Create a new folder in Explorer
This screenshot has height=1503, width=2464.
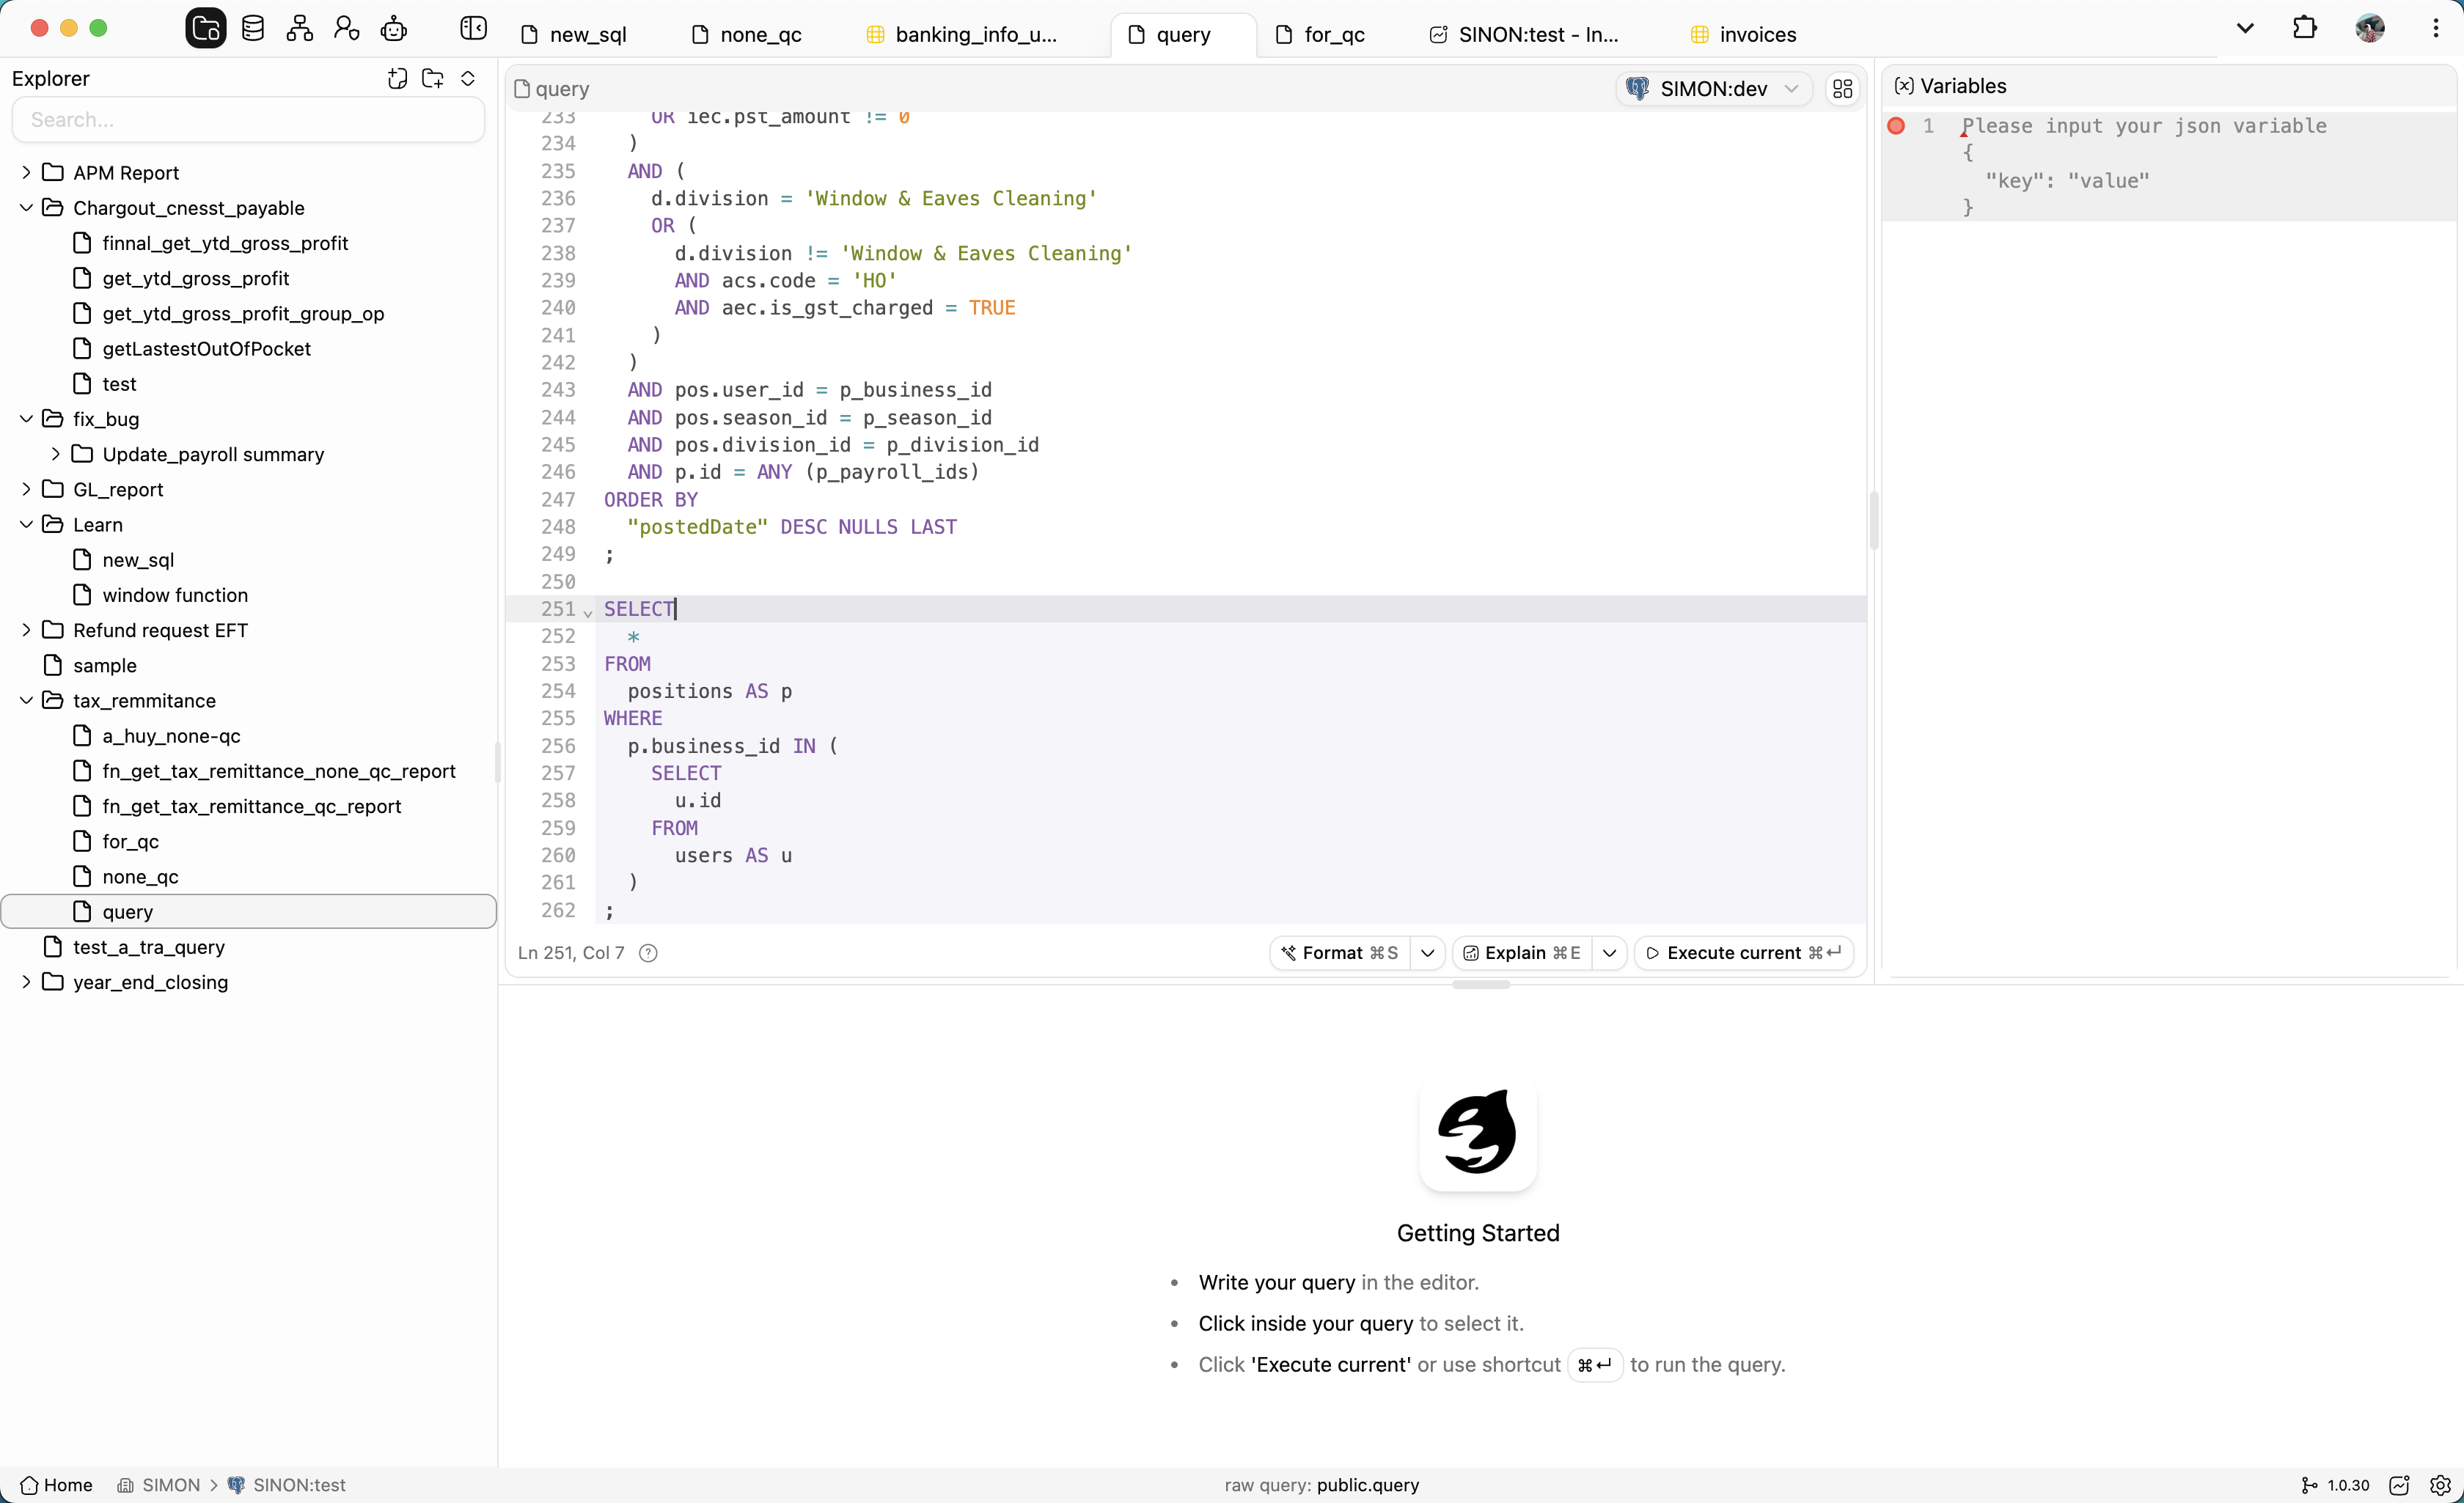point(432,78)
